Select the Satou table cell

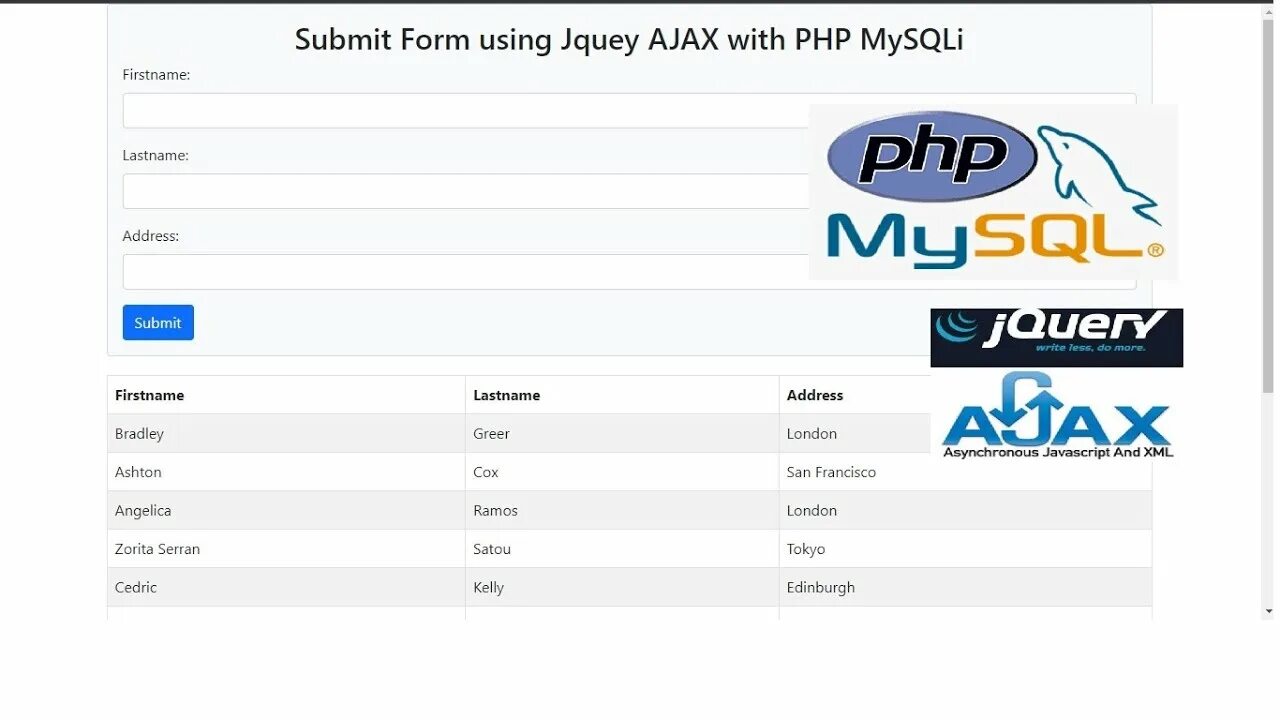coord(622,549)
